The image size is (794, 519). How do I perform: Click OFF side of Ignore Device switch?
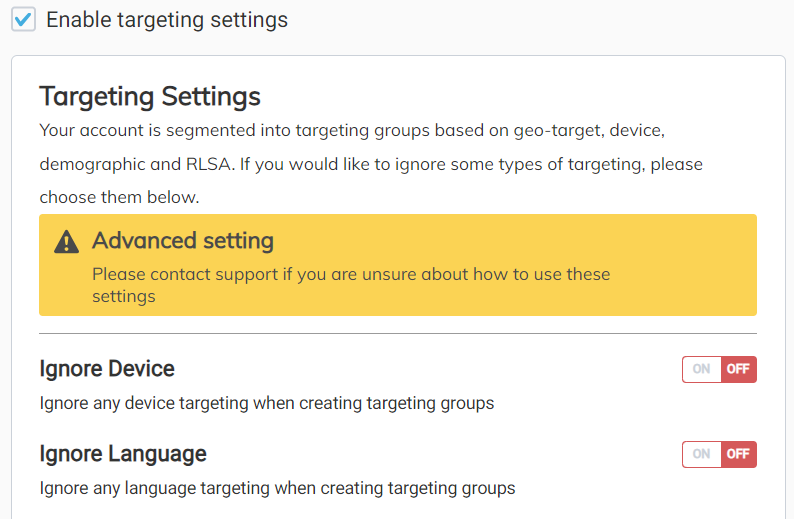(738, 369)
